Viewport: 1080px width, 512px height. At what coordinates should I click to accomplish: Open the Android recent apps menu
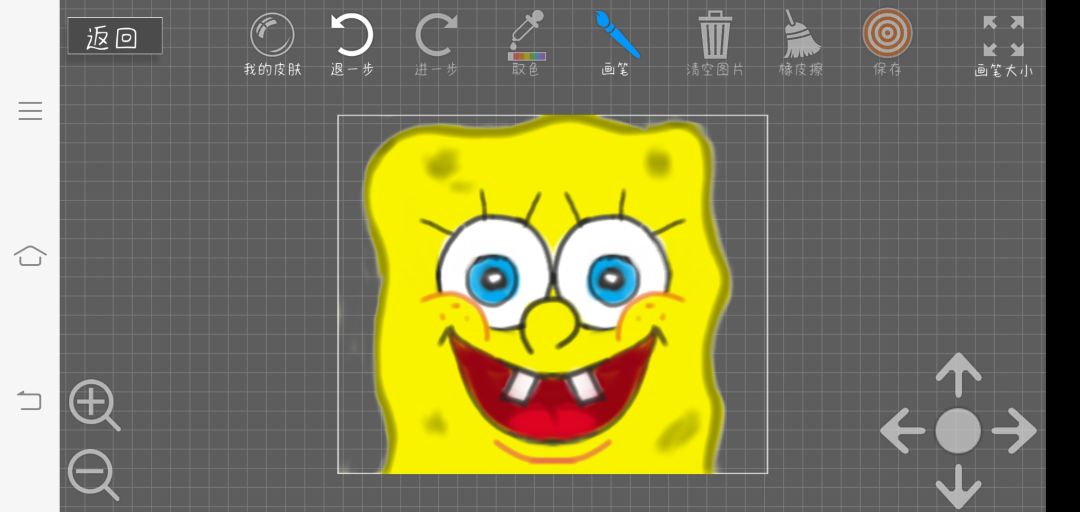click(x=30, y=111)
